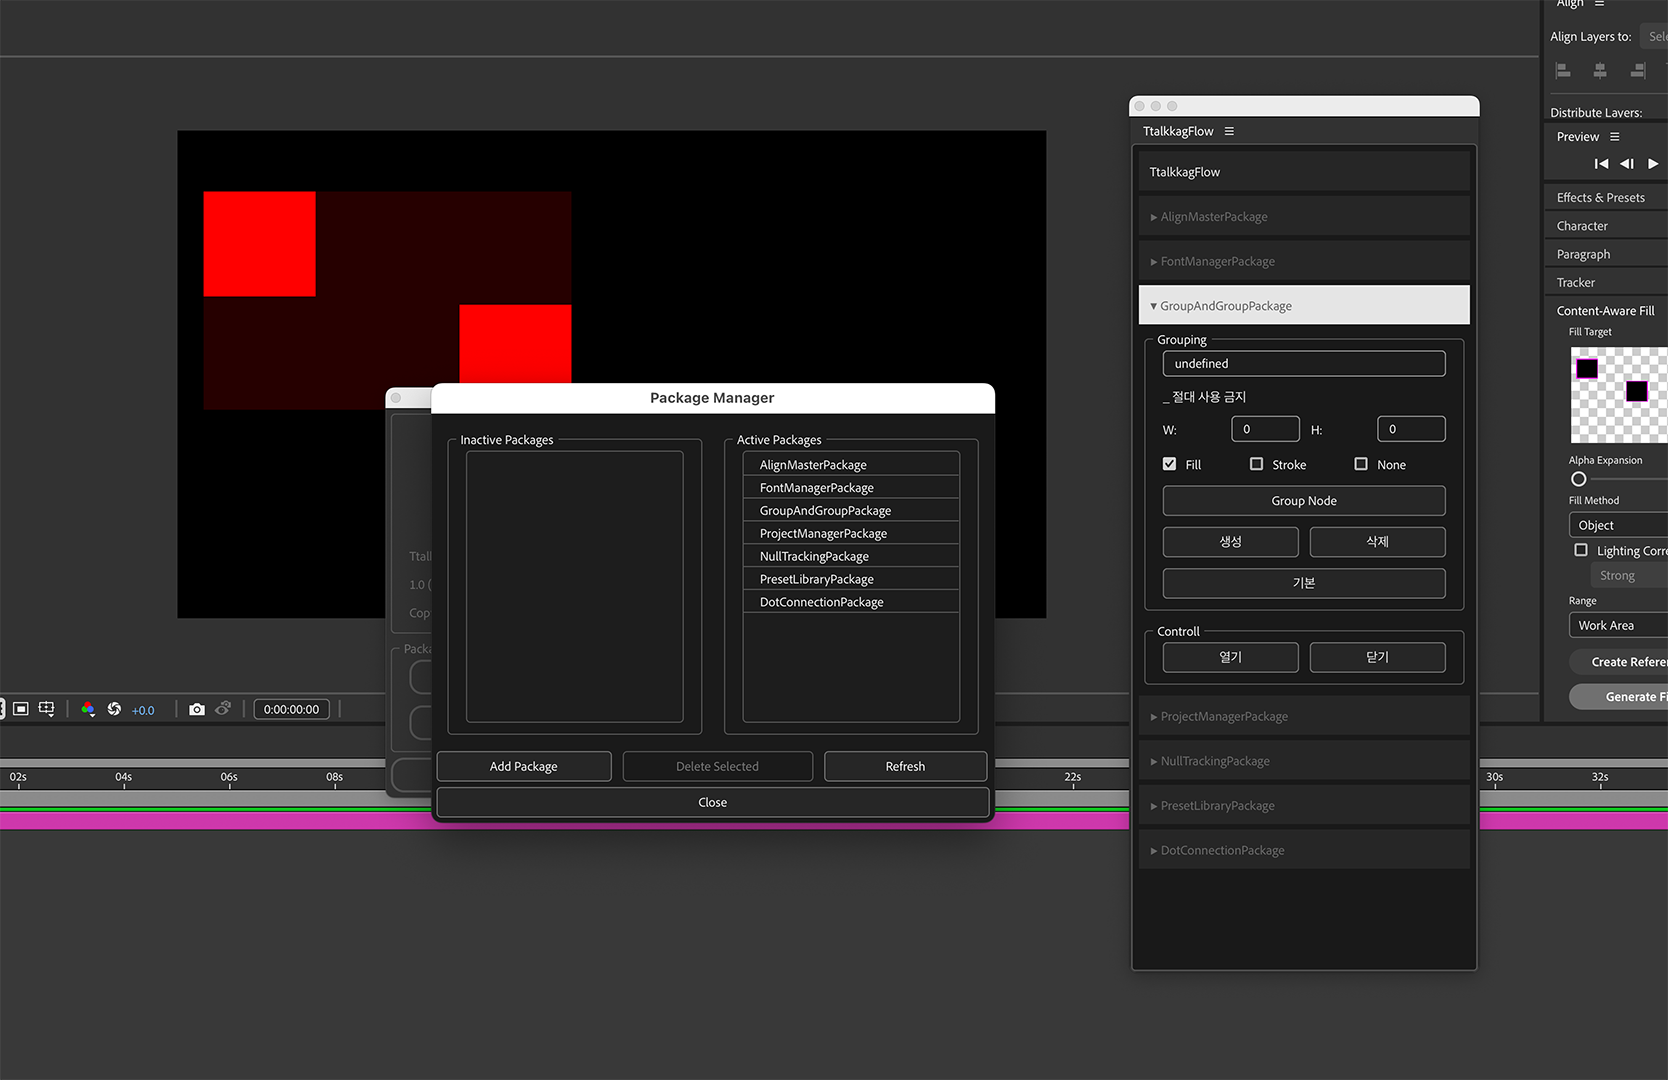
Task: Open the Effects & Presets panel tab
Action: tap(1600, 198)
